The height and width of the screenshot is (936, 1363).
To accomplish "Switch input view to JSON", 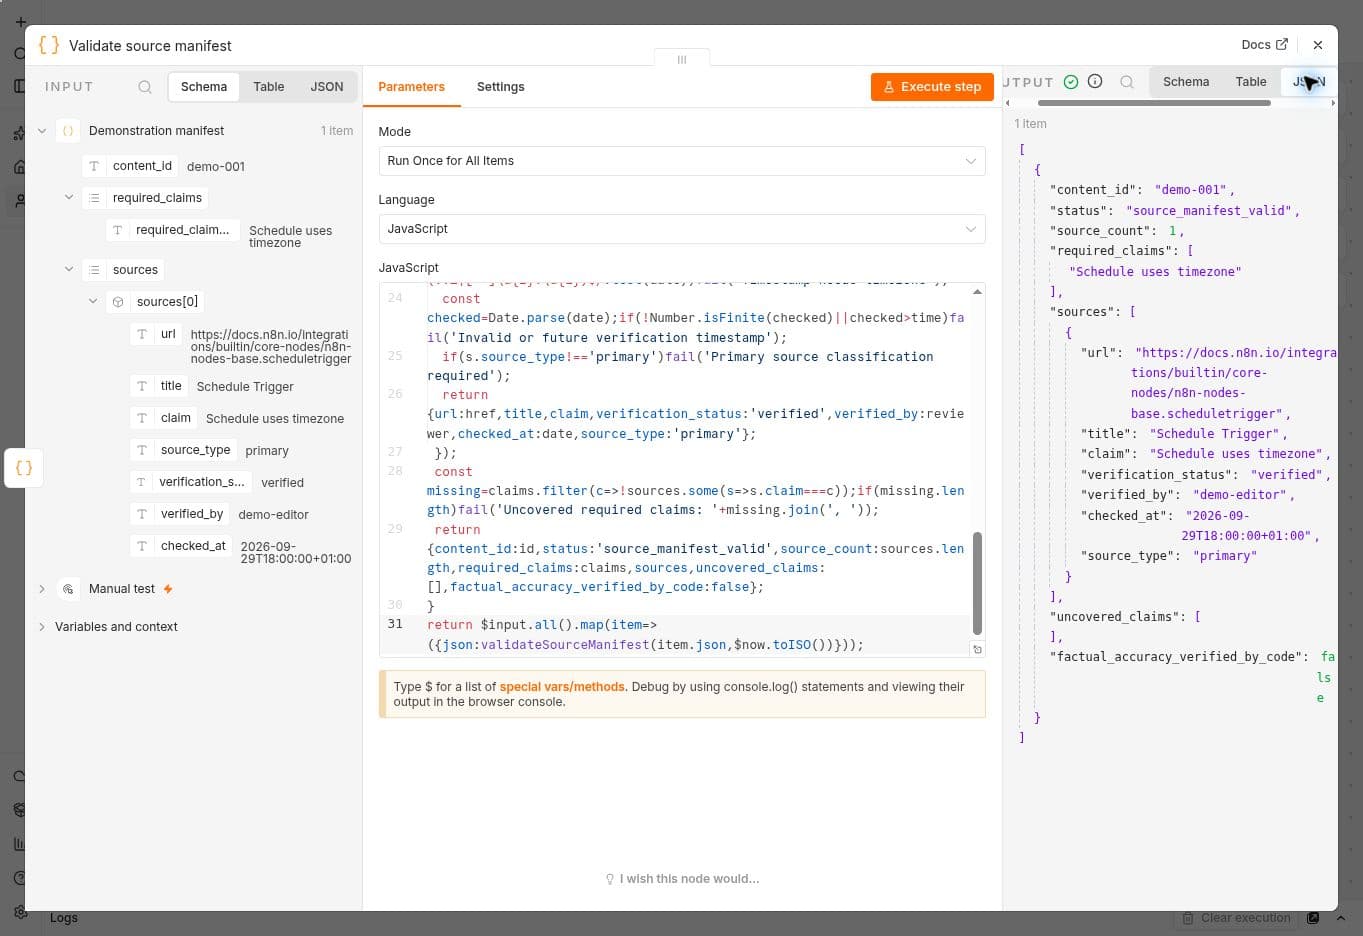I will click(x=327, y=87).
